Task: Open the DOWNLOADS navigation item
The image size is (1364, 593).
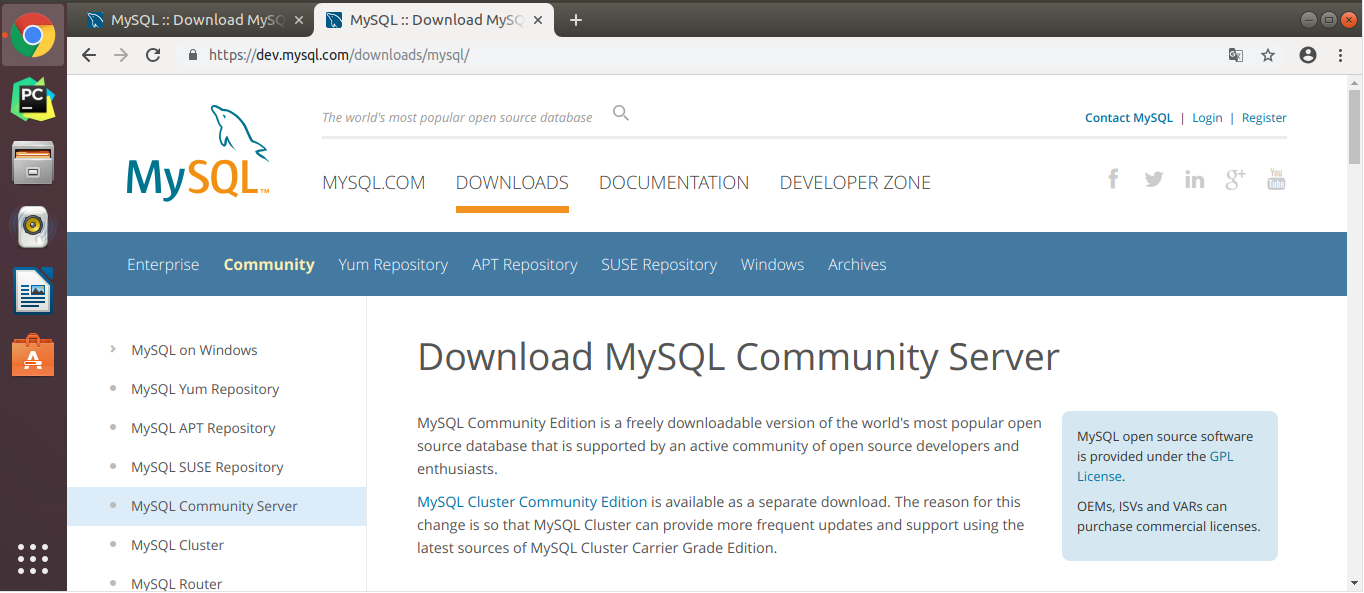Action: (x=512, y=183)
